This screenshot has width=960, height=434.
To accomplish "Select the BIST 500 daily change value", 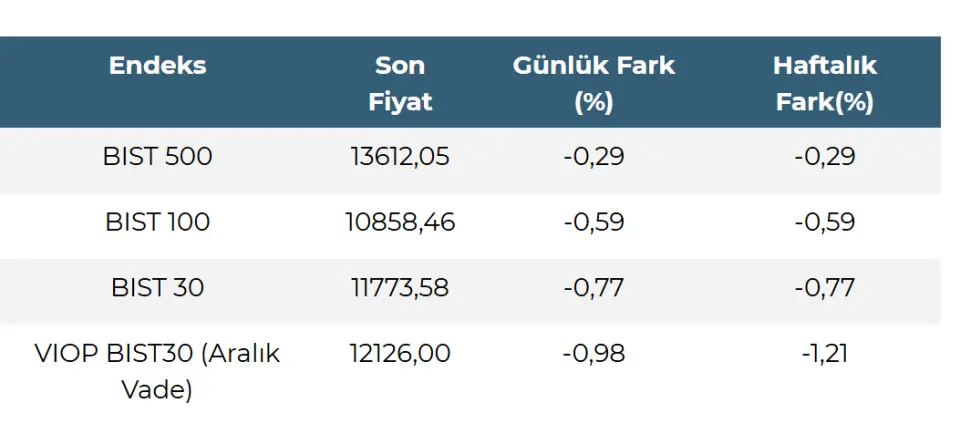I will [x=594, y=156].
